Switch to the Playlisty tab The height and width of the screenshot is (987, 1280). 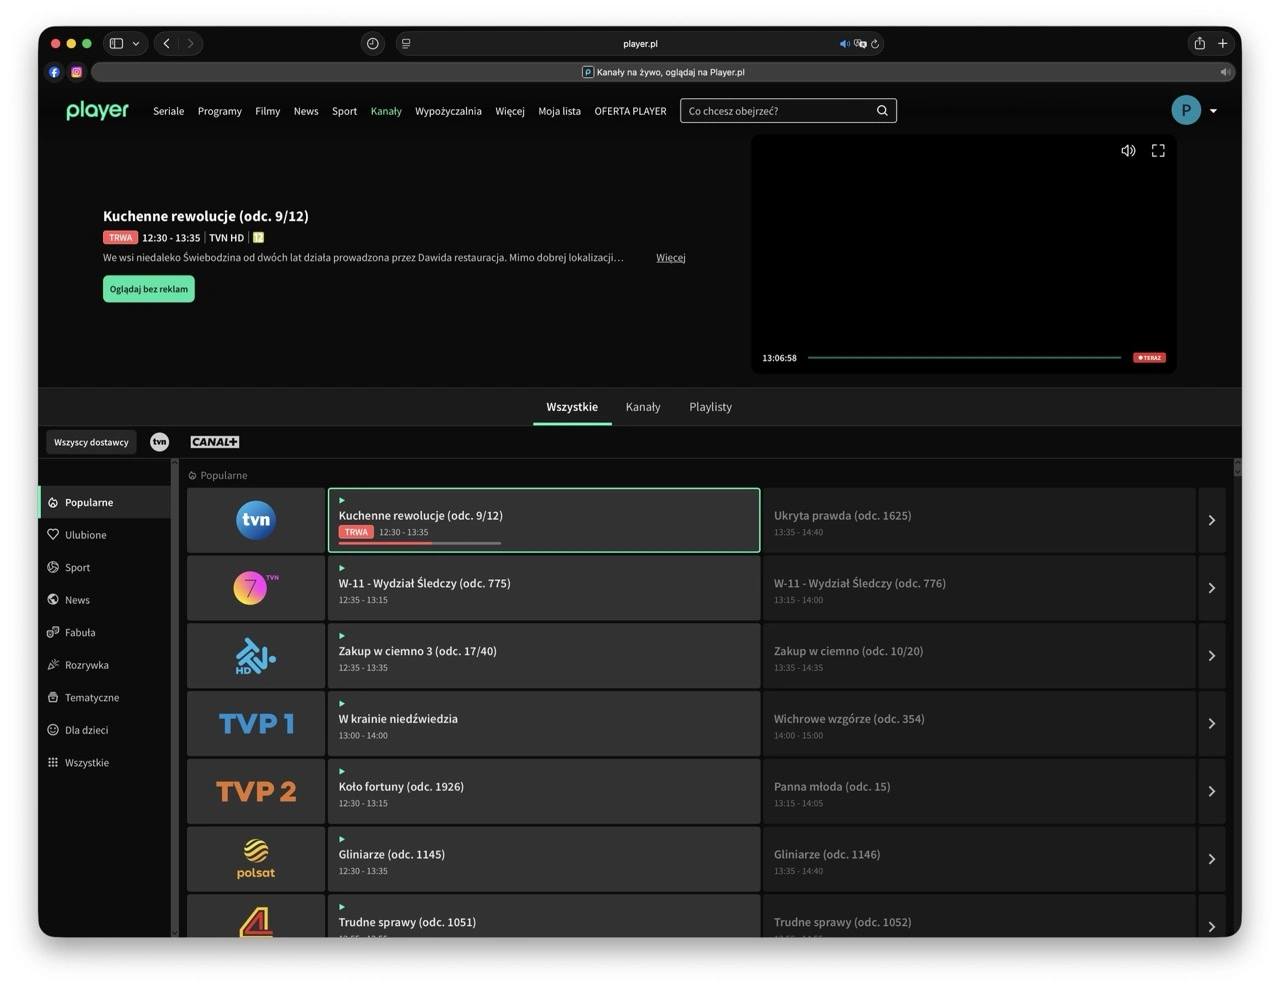pyautogui.click(x=710, y=407)
